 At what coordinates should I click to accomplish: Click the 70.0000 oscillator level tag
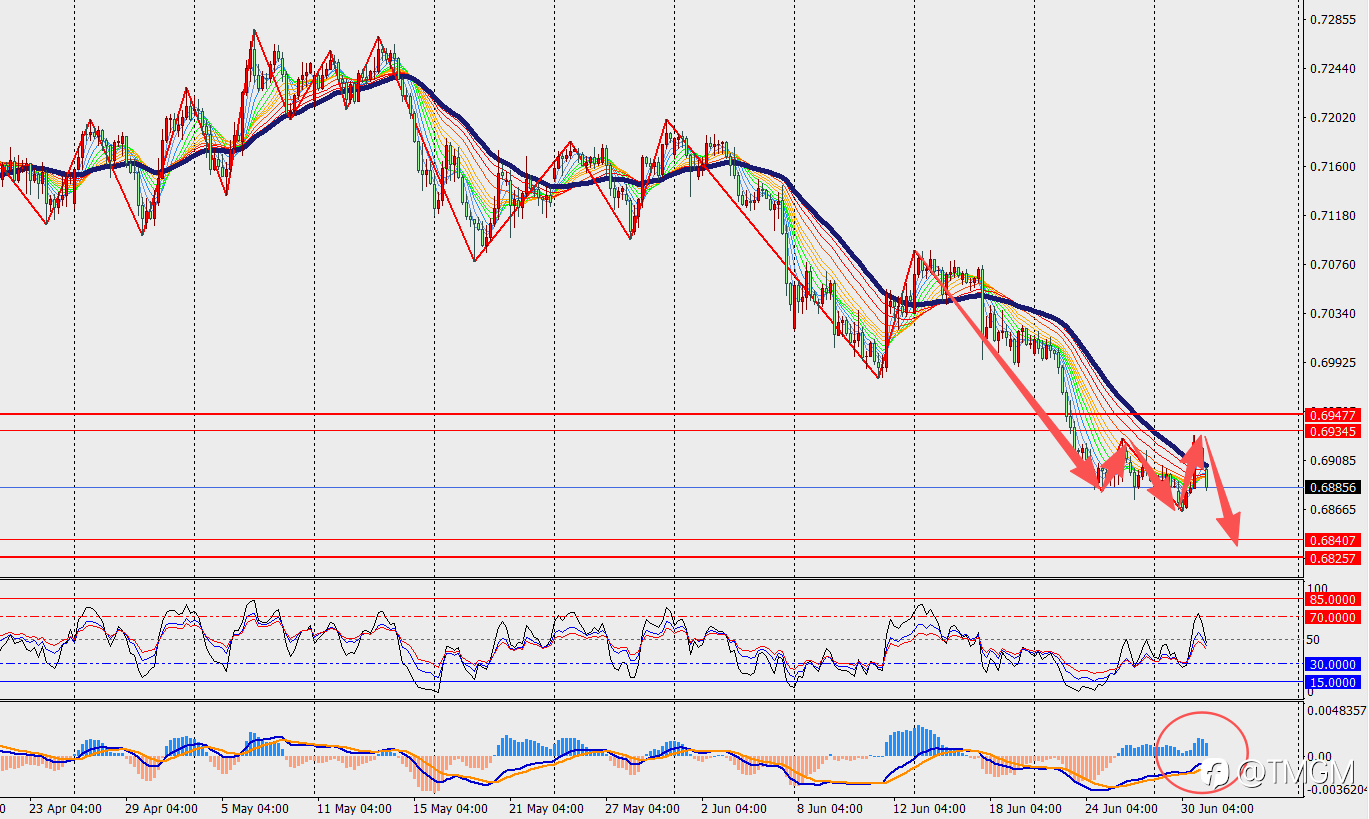click(x=1333, y=618)
